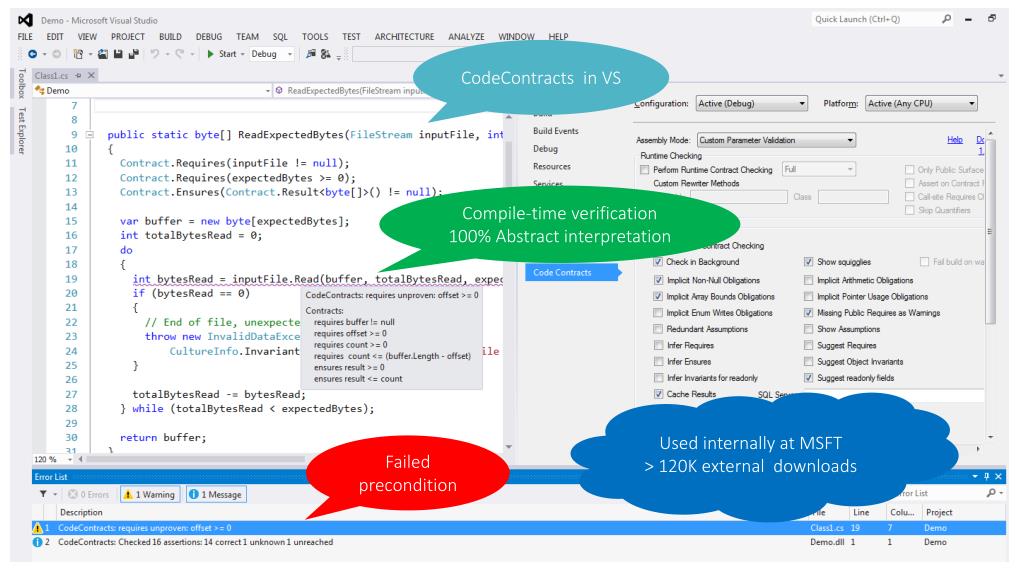This screenshot has width=1024, height=576.
Task: Enable Implicit Arithmetic Obligations
Action: (x=808, y=280)
